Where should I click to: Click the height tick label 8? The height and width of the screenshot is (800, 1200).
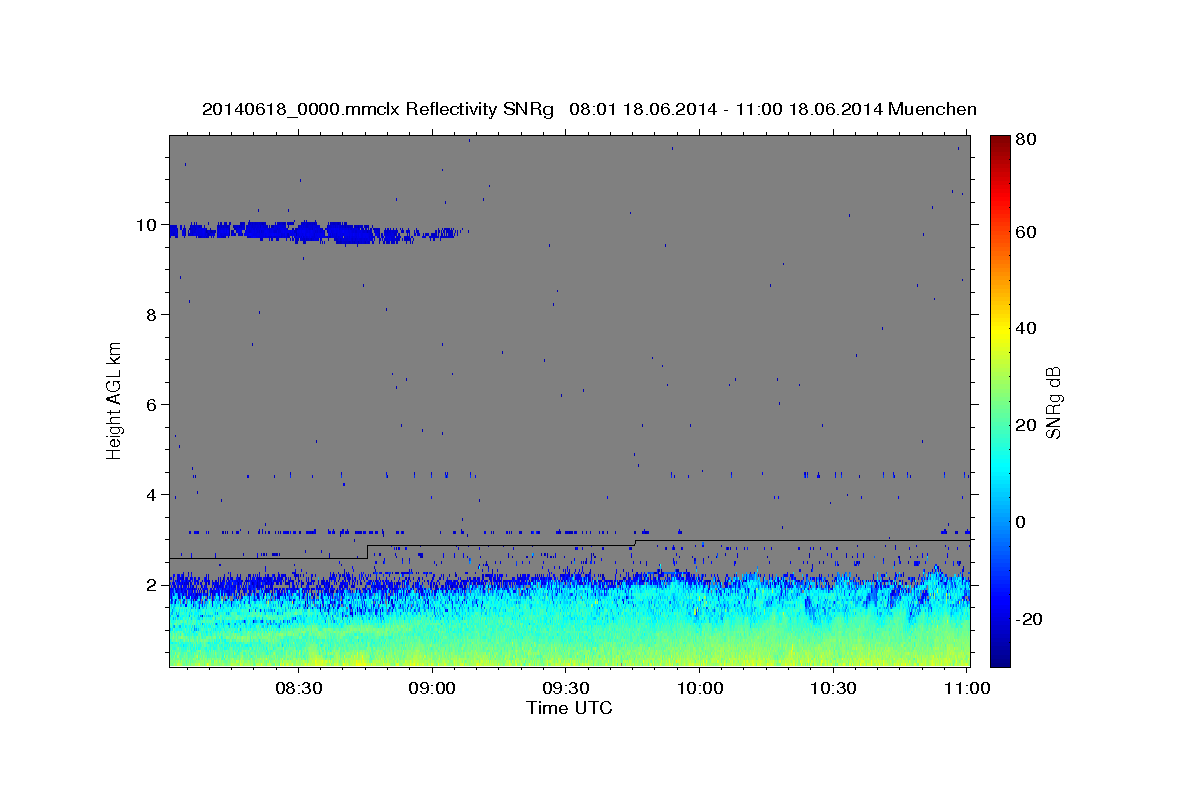click(x=150, y=315)
